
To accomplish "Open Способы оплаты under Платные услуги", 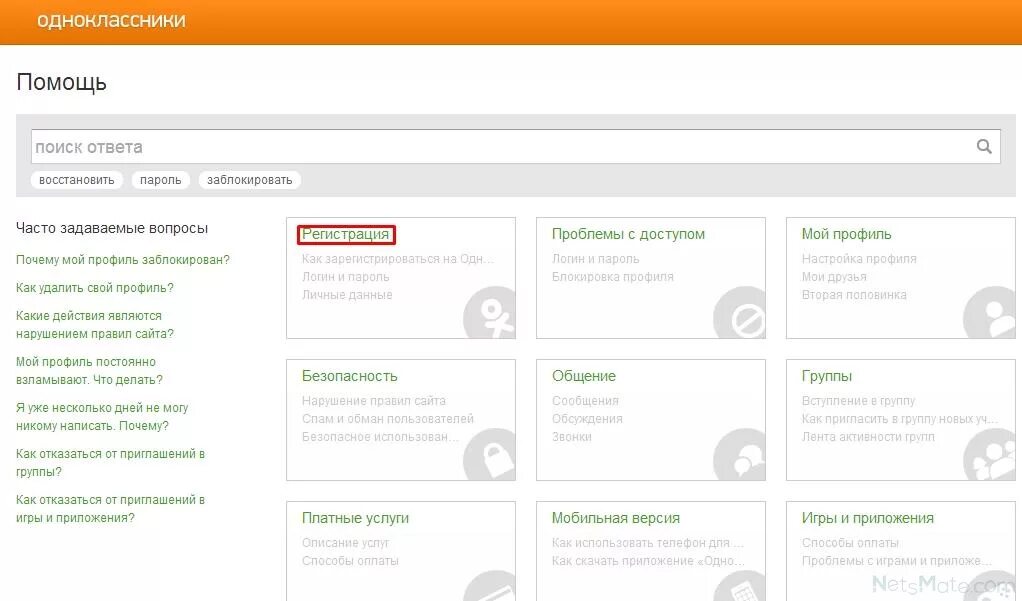I will [x=350, y=561].
